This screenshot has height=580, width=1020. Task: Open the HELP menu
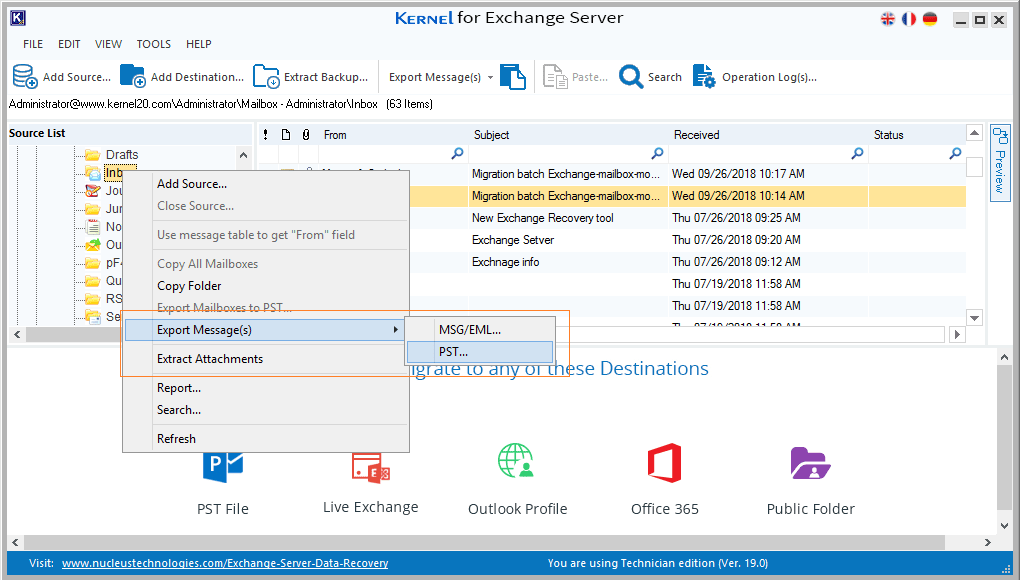click(x=198, y=44)
